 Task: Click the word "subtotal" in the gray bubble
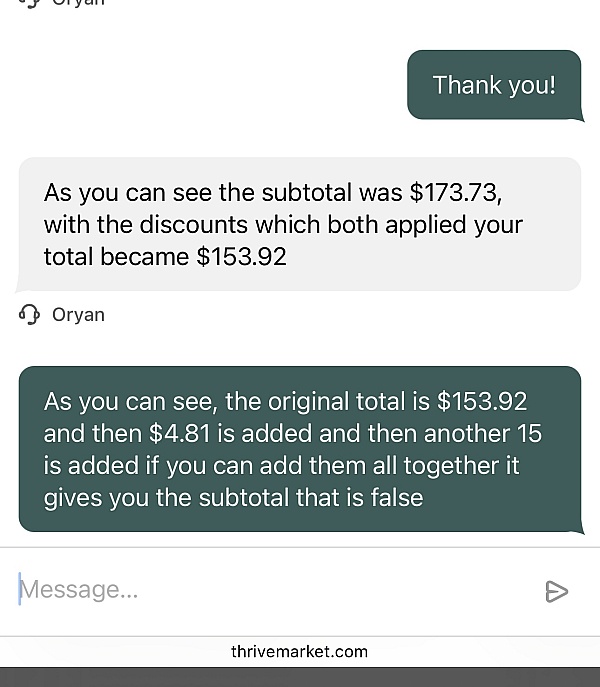tap(306, 193)
